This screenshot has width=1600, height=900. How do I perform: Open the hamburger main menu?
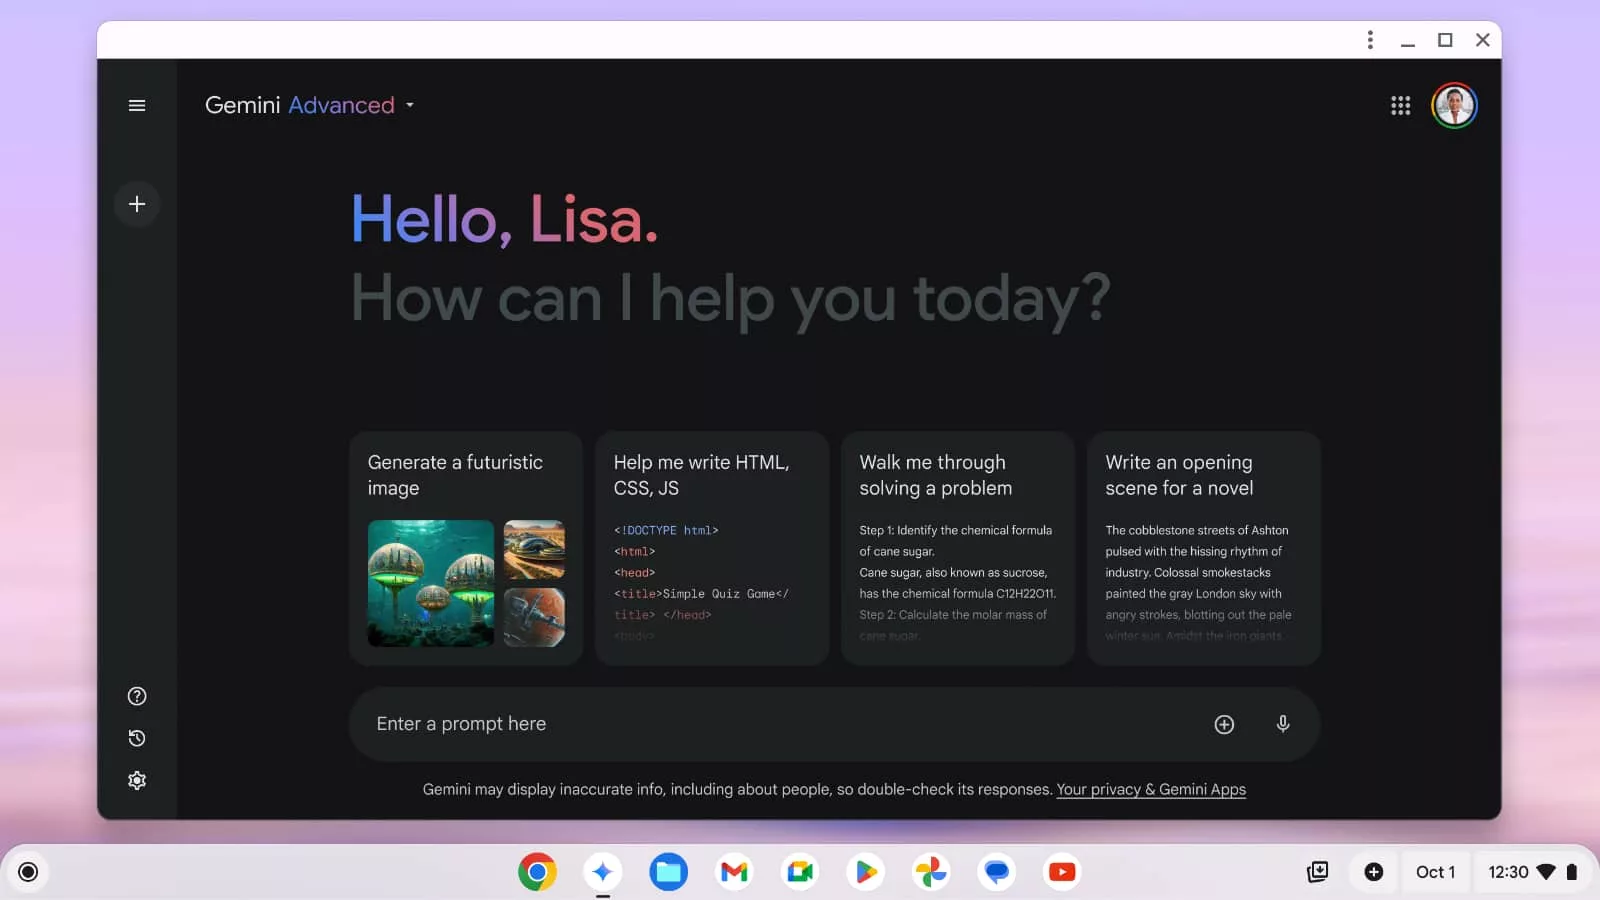137,105
